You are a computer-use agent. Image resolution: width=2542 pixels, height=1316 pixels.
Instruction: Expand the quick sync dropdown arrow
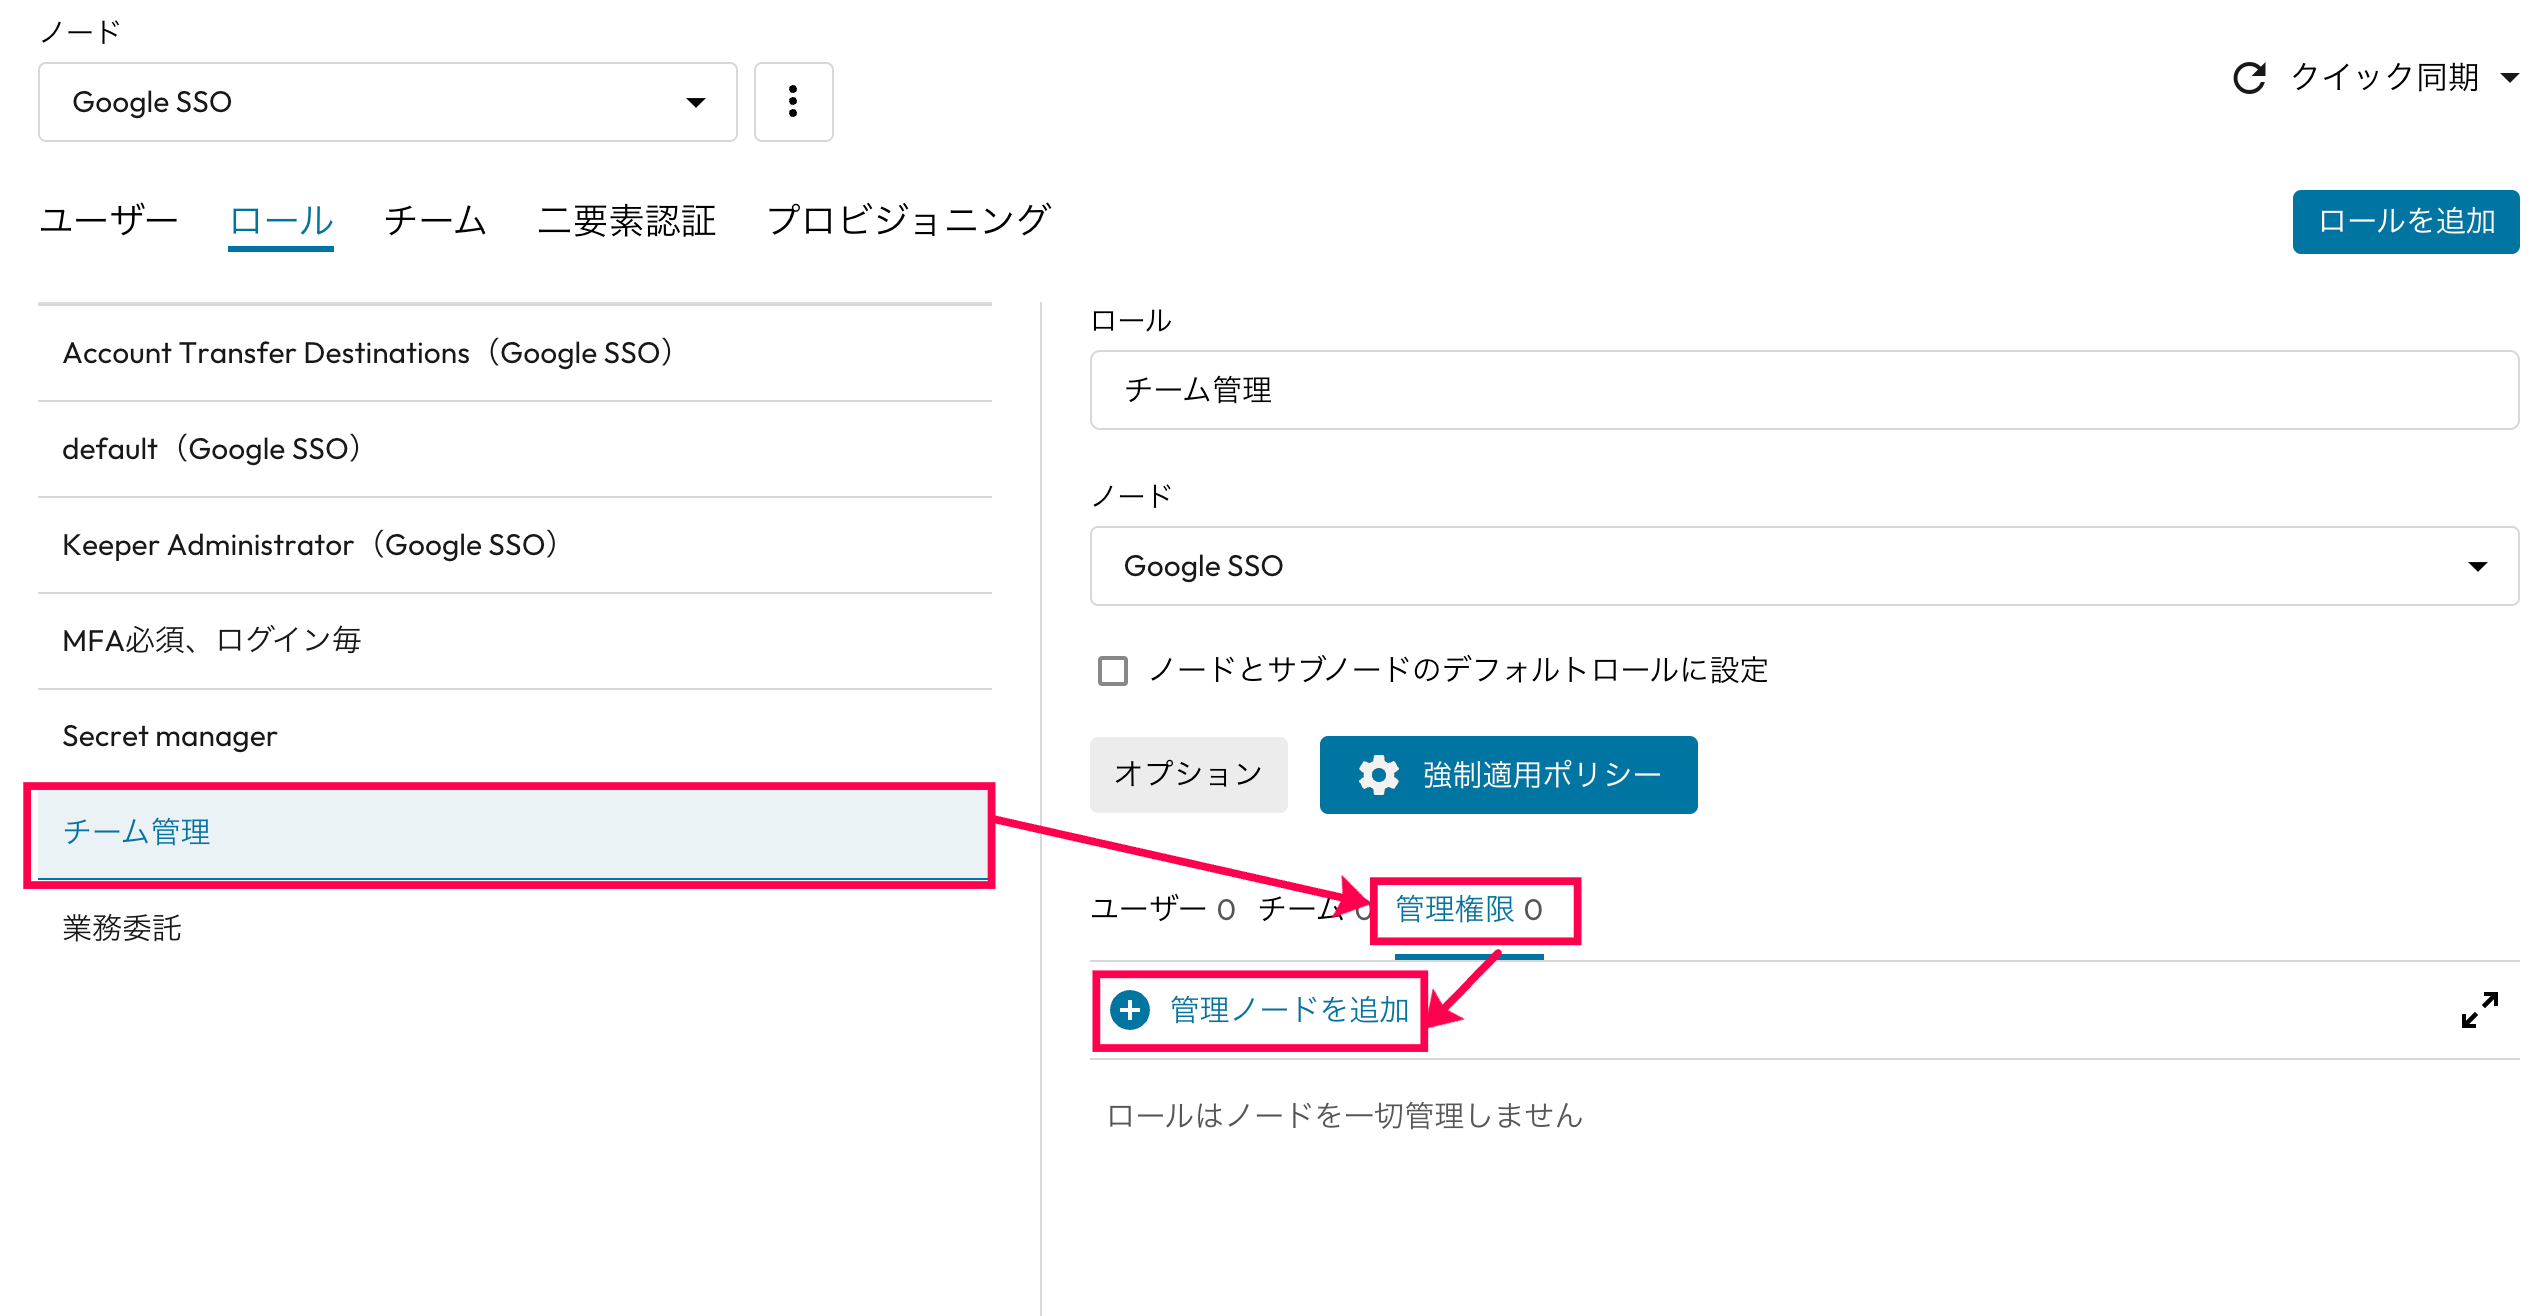tap(2509, 78)
